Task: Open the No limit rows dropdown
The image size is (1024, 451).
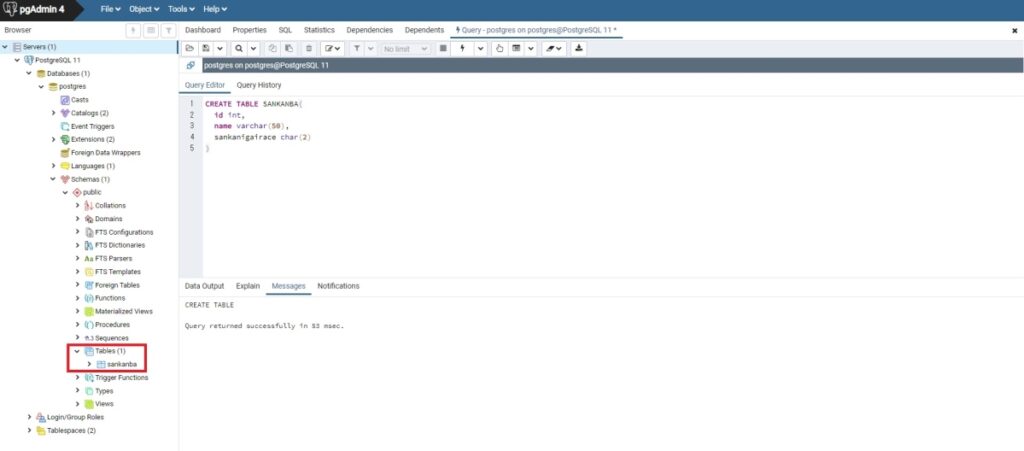Action: click(x=405, y=48)
